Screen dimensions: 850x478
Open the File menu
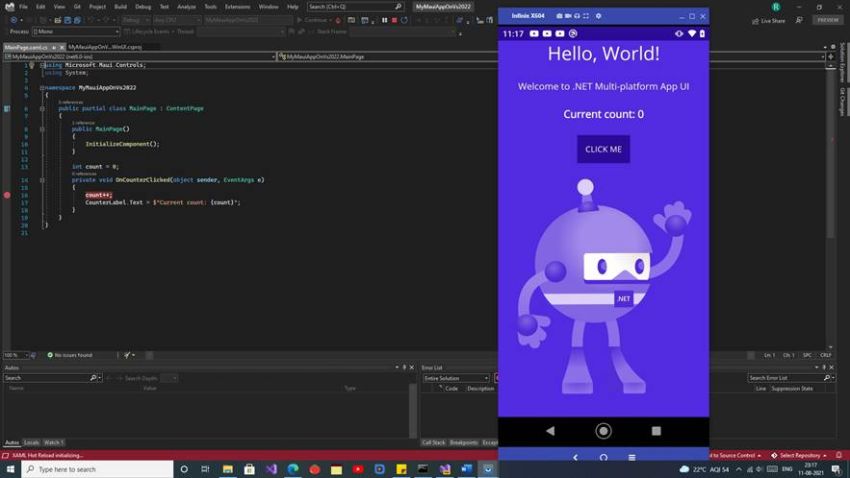point(23,7)
